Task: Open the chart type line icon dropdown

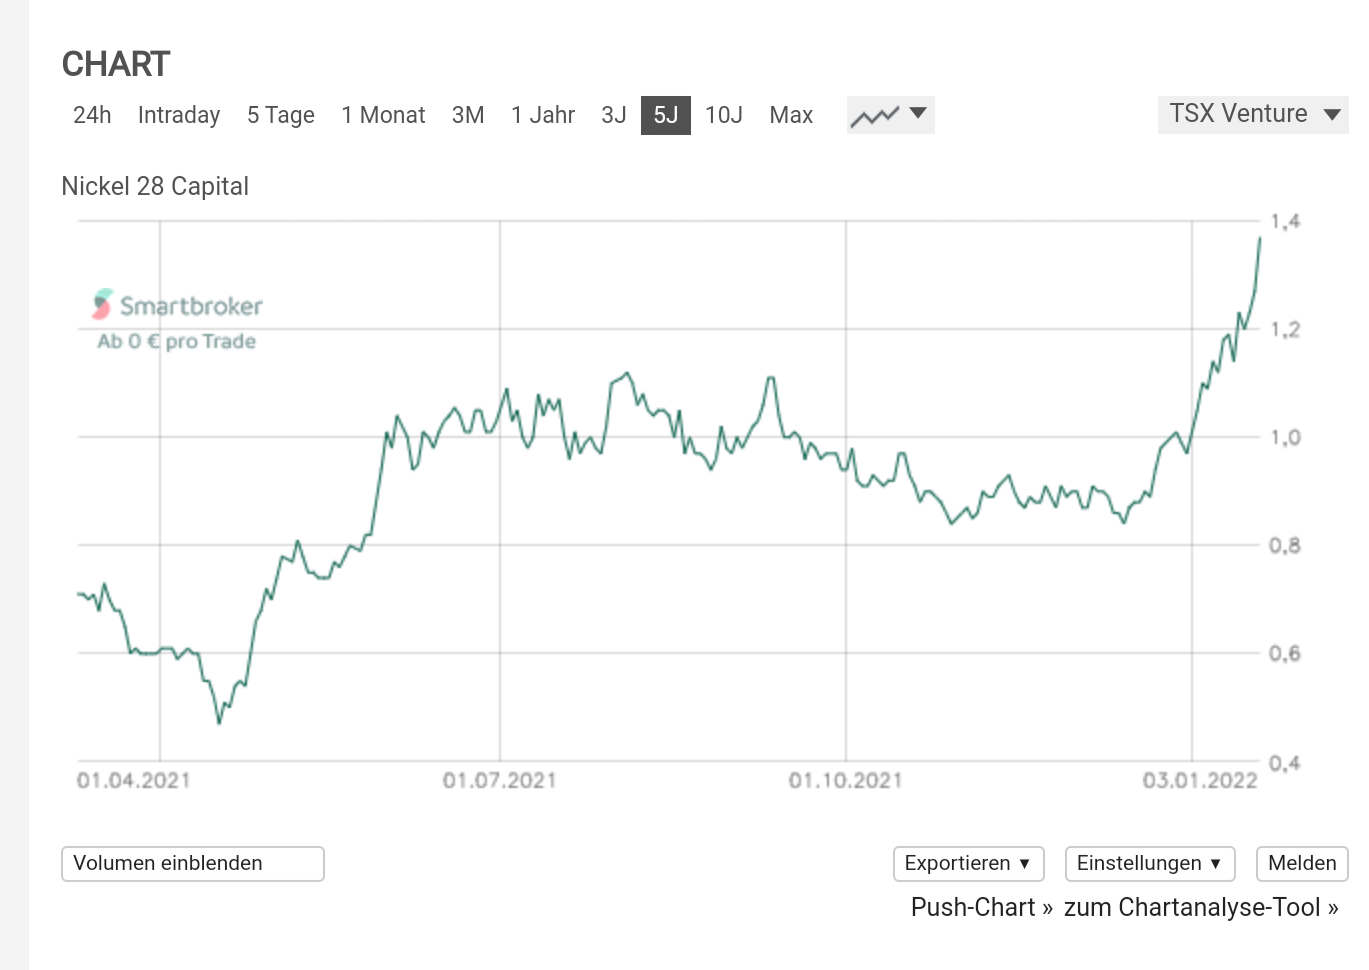Action: pos(890,115)
